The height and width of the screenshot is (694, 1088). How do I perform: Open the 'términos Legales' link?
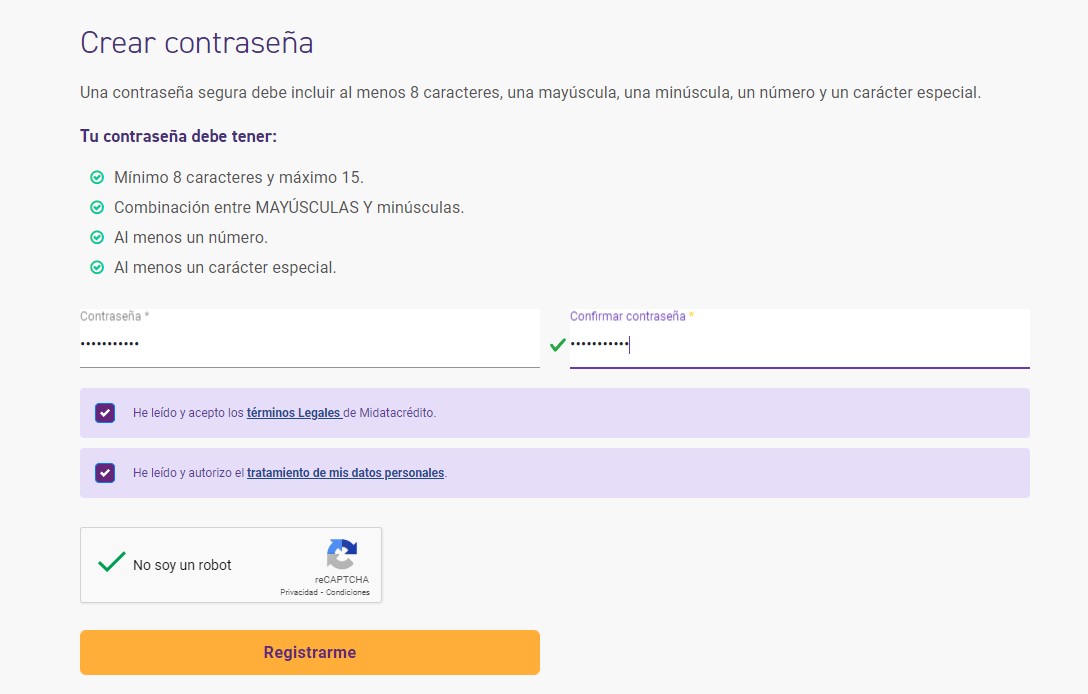pos(291,412)
